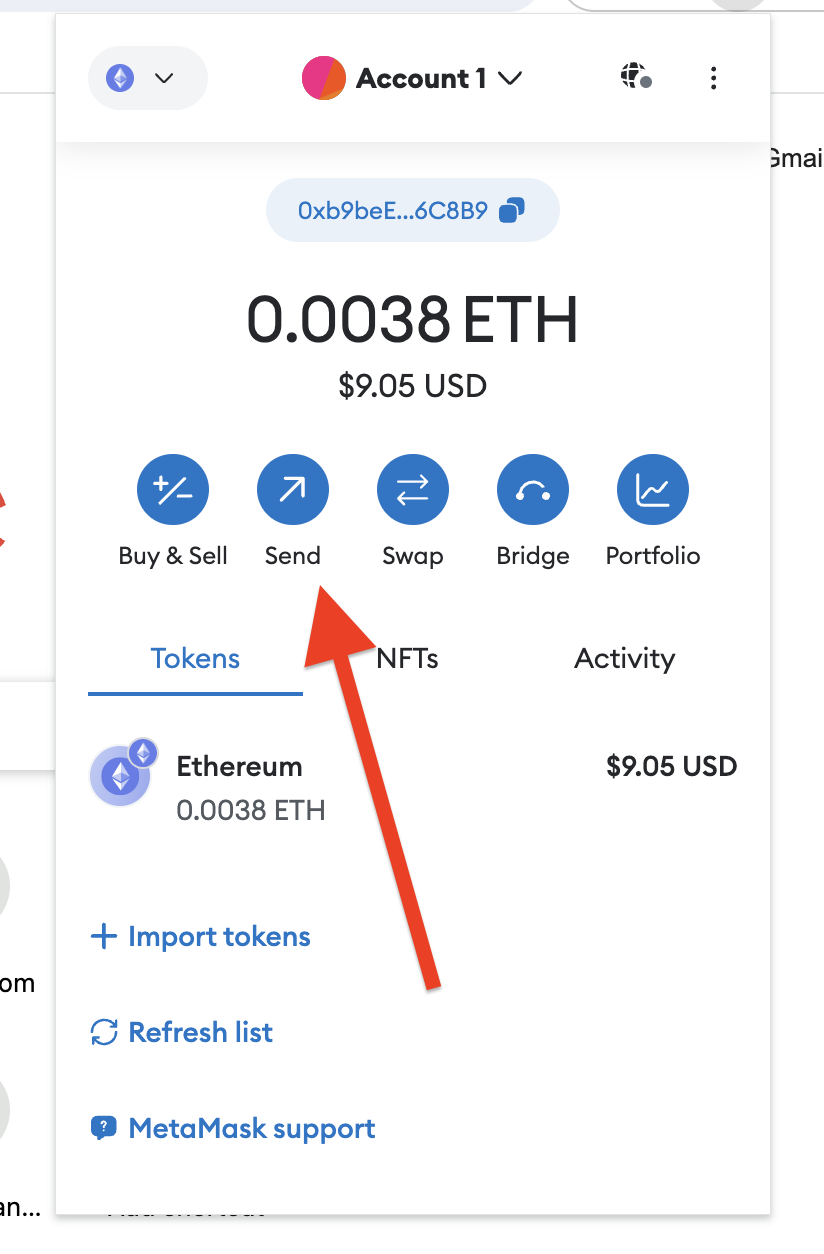Click the Import tokens link
The height and width of the screenshot is (1254, 824).
point(199,936)
